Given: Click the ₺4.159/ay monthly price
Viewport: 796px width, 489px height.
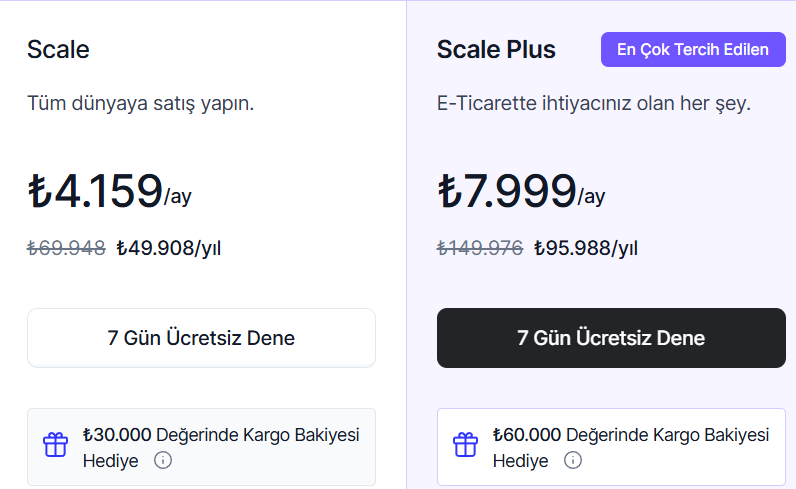Looking at the screenshot, I should point(110,191).
